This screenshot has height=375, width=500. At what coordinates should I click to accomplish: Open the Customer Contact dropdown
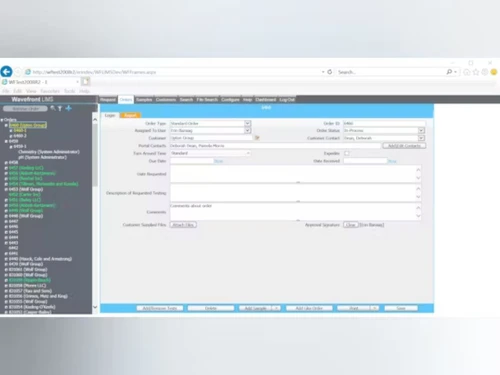421,138
